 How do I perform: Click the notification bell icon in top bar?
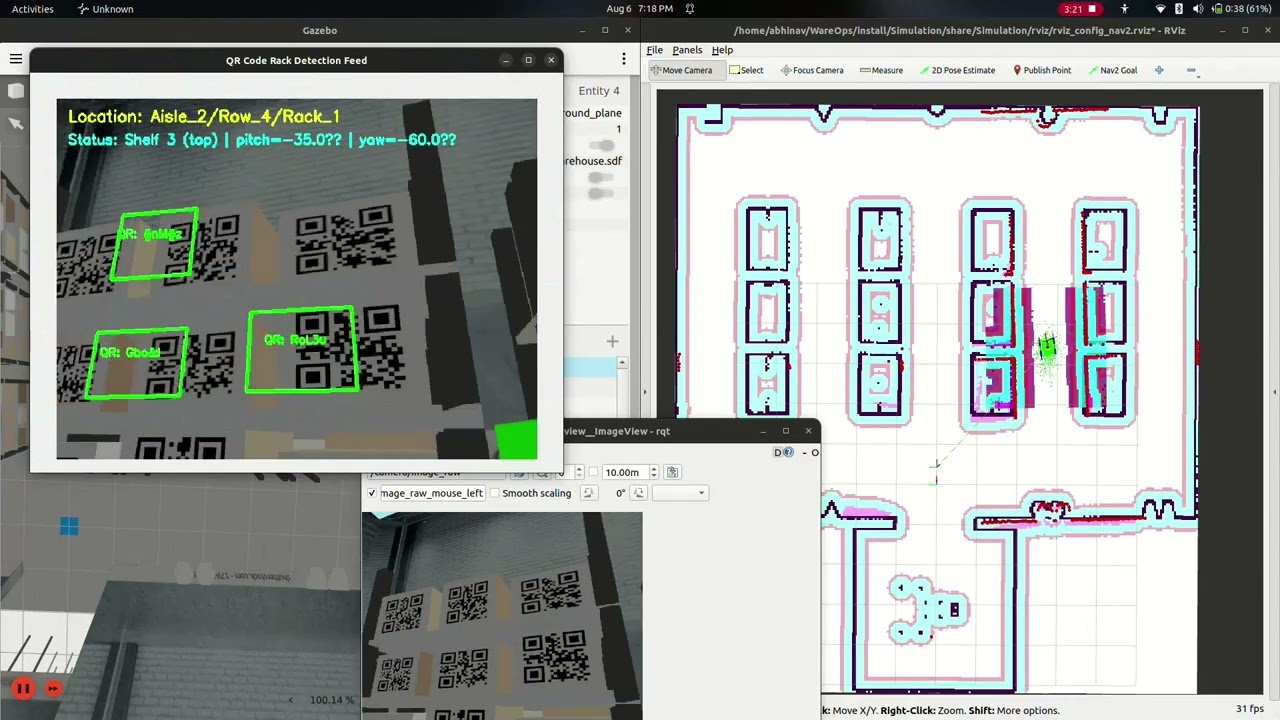[x=690, y=9]
